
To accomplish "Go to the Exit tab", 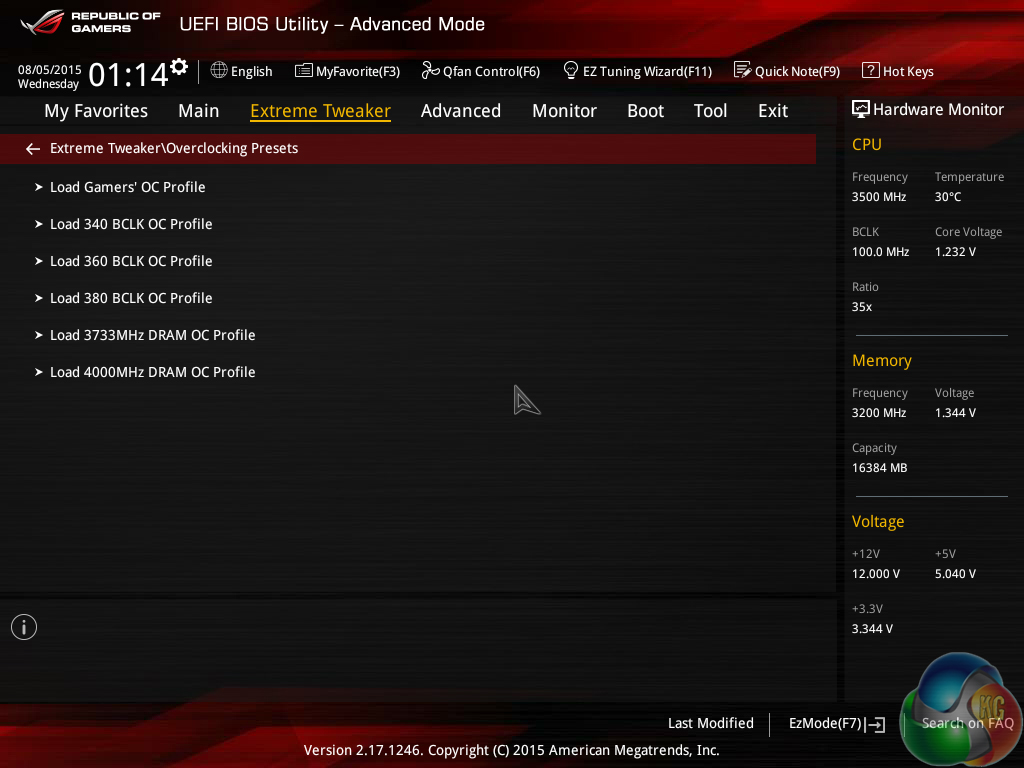I will (x=773, y=111).
